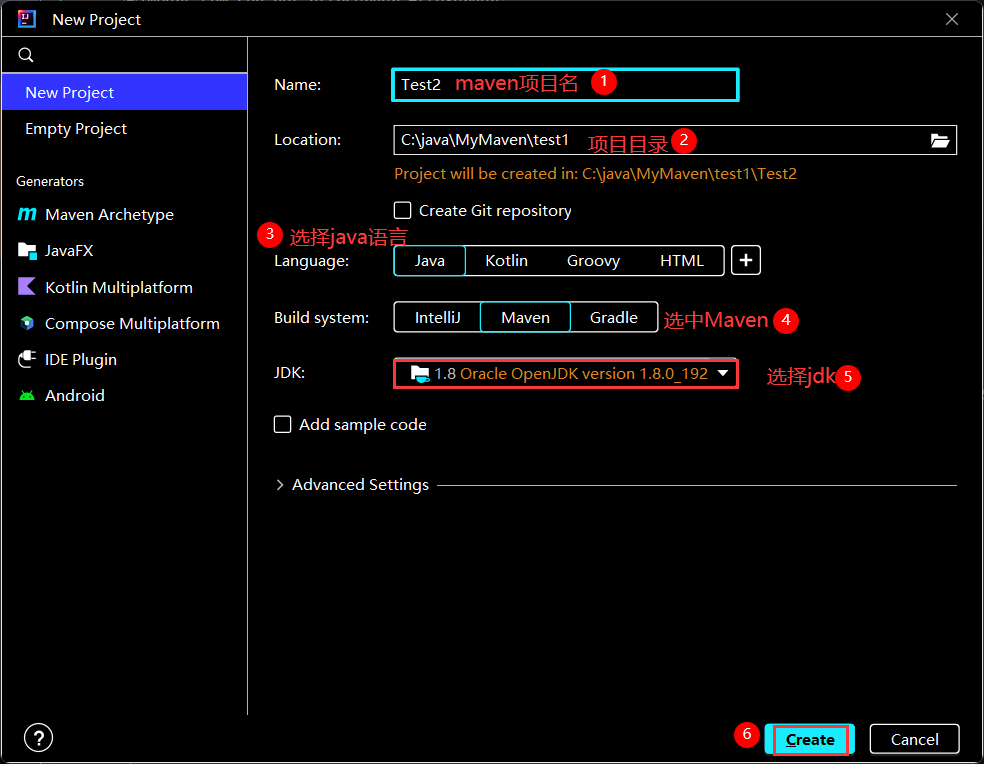The height and width of the screenshot is (764, 984).
Task: Select New Project in the sidebar
Action: [70, 92]
